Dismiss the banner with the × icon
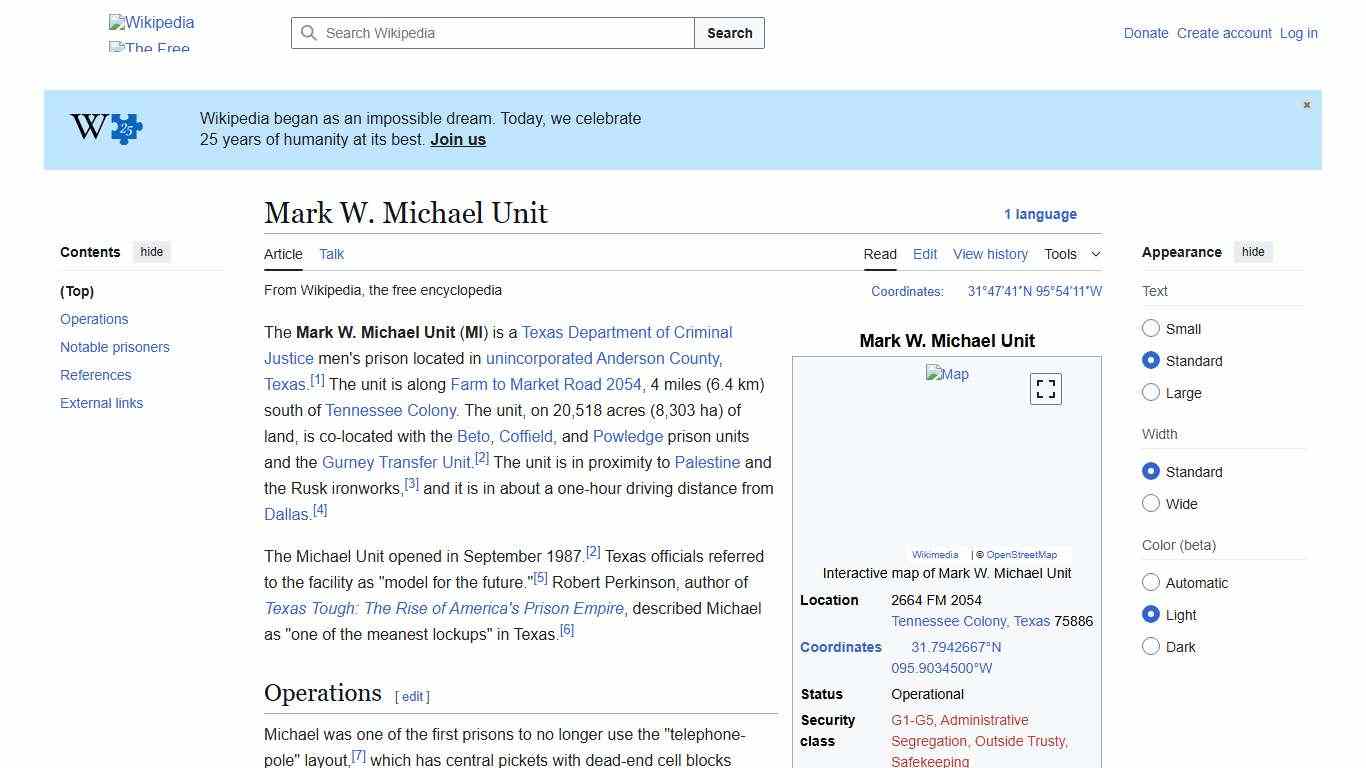This screenshot has width=1366, height=768. [x=1306, y=104]
